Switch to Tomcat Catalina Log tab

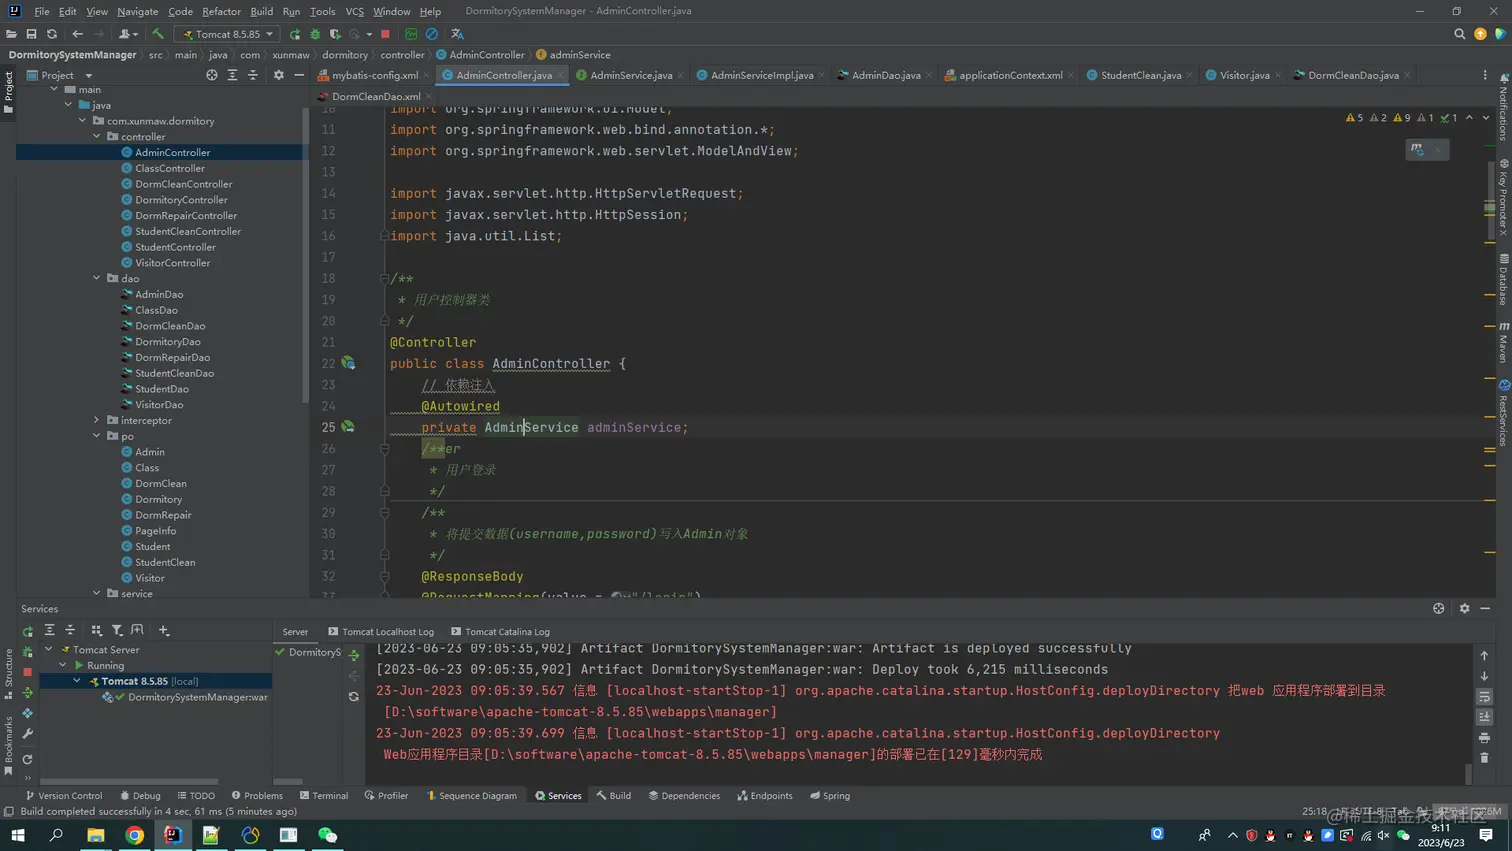[500, 632]
